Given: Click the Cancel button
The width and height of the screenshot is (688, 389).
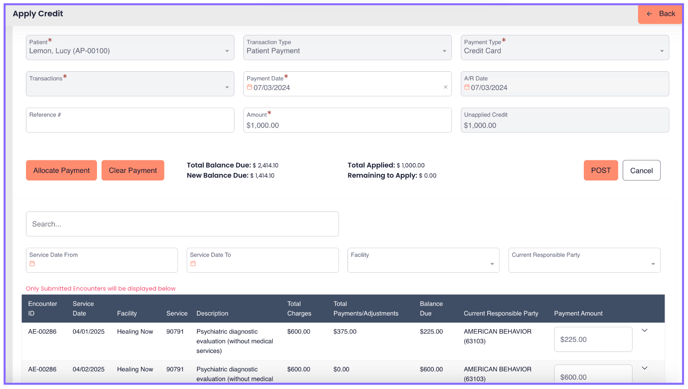Looking at the screenshot, I should click(x=641, y=170).
